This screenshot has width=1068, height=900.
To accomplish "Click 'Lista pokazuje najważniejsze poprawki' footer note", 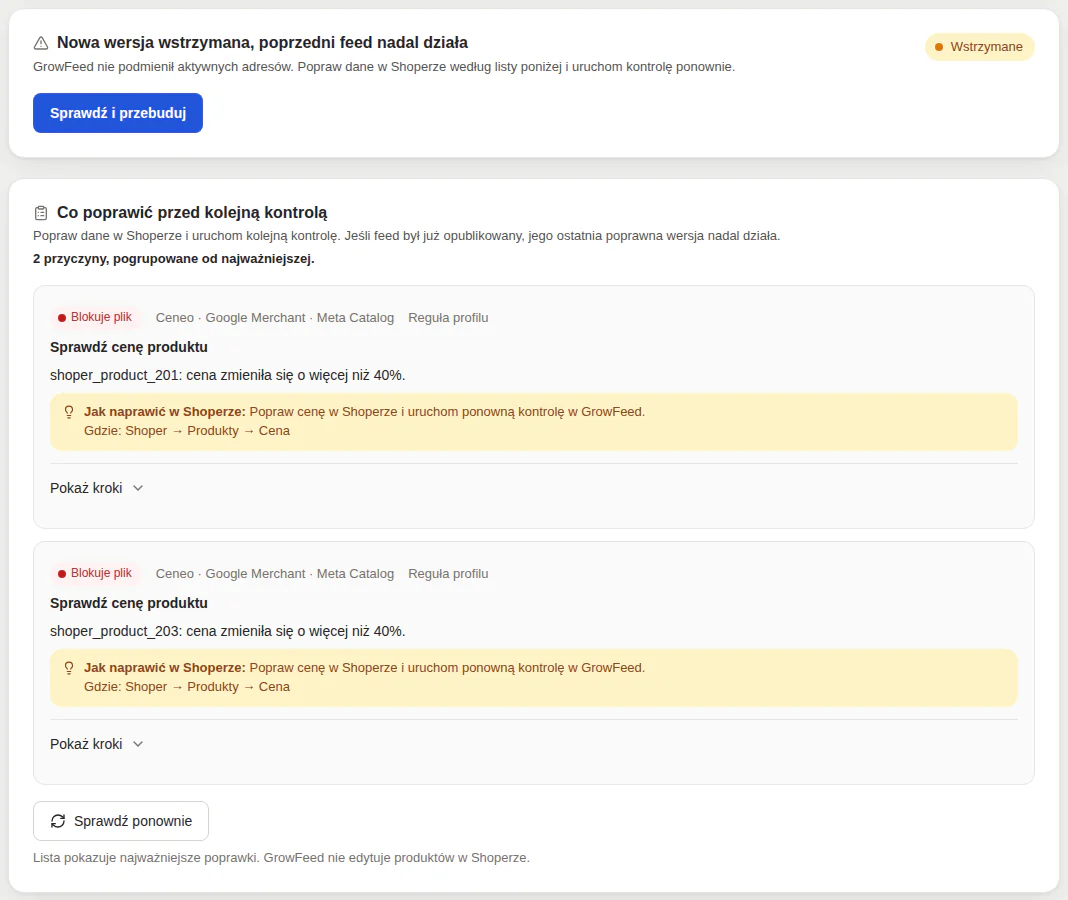I will click(x=281, y=858).
